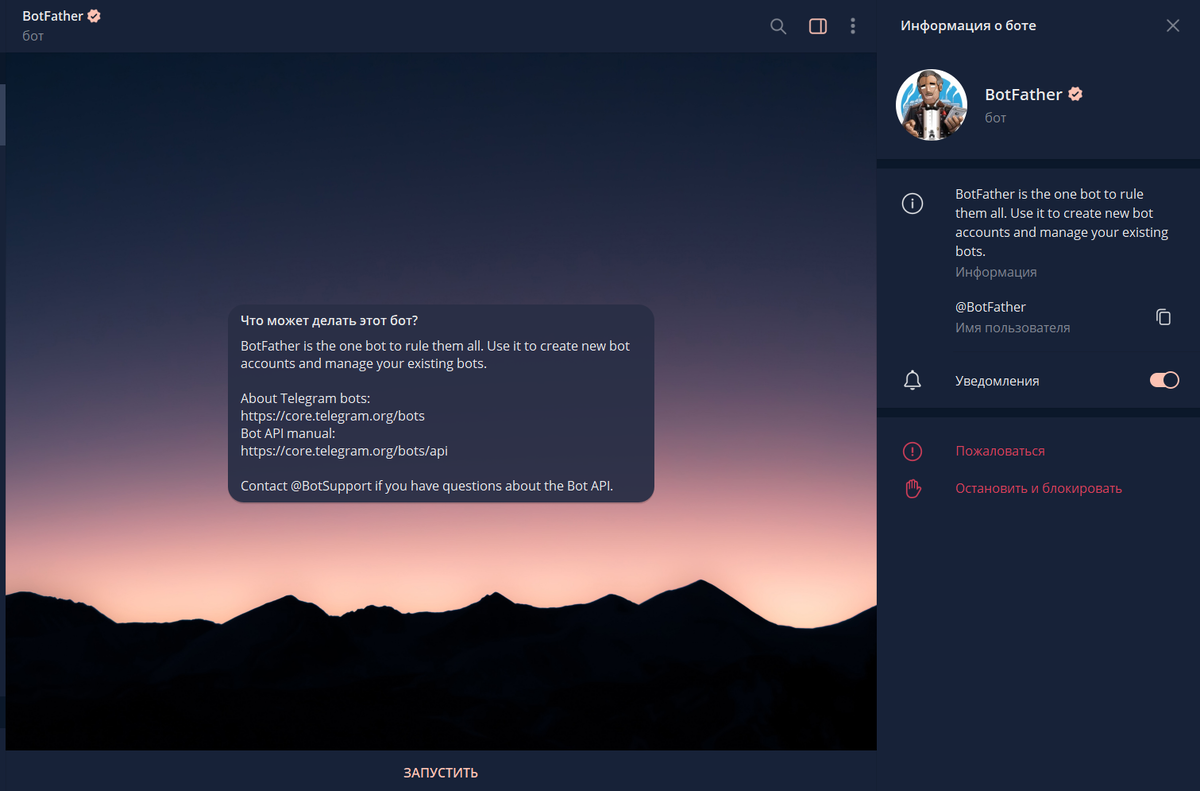Viewport: 1200px width, 791px height.
Task: Open the https://core.telegram.org/bots/api link
Action: (344, 451)
